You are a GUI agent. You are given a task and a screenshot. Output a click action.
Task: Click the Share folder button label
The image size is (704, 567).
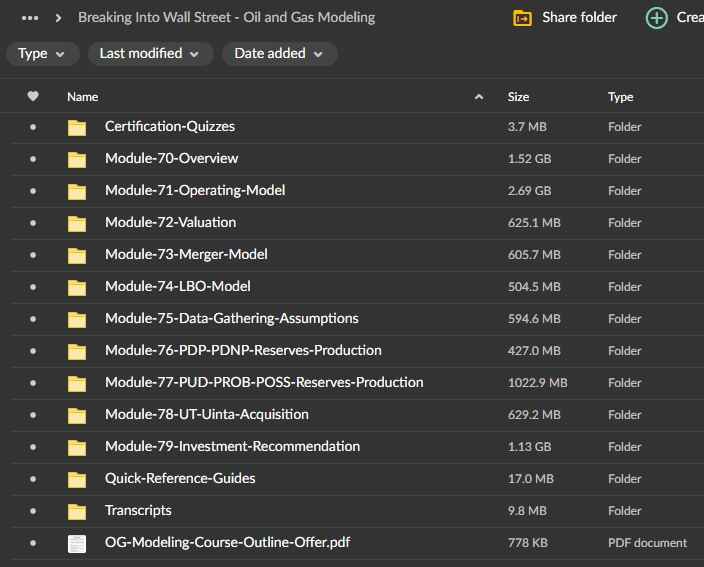(x=579, y=18)
